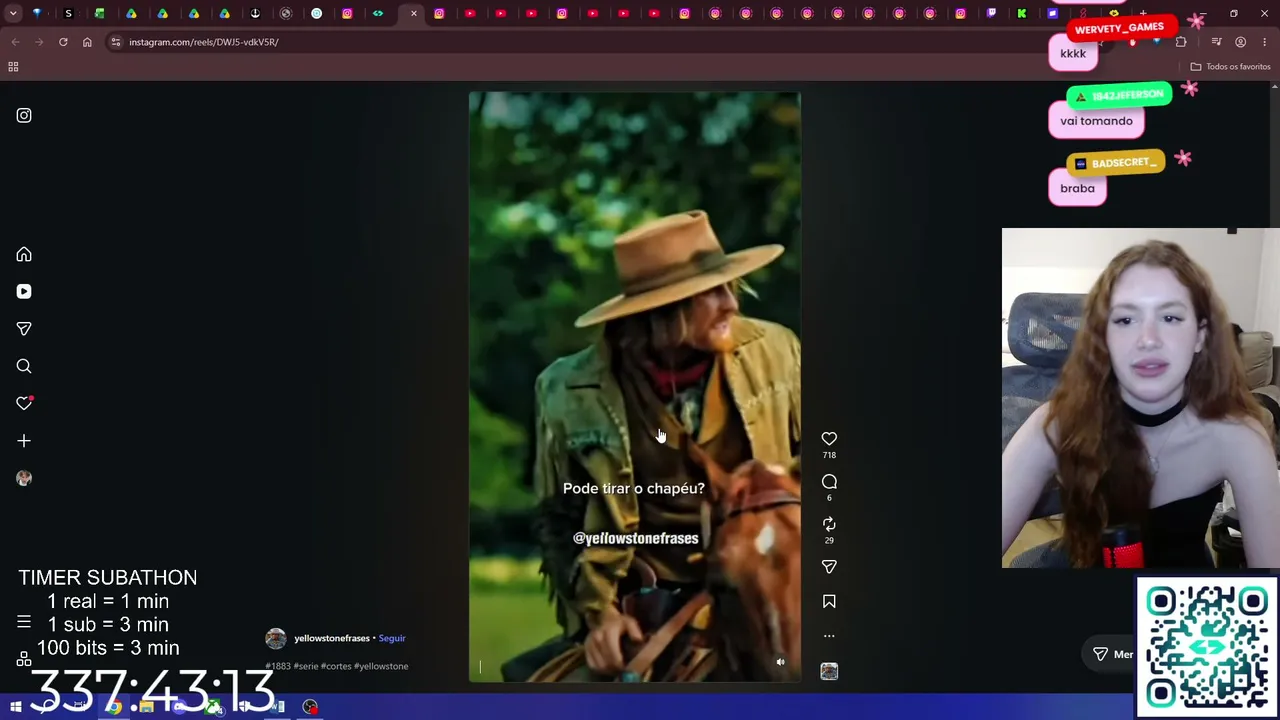The width and height of the screenshot is (1280, 720).
Task: Open the reel audio thumbnail
Action: [x=829, y=671]
